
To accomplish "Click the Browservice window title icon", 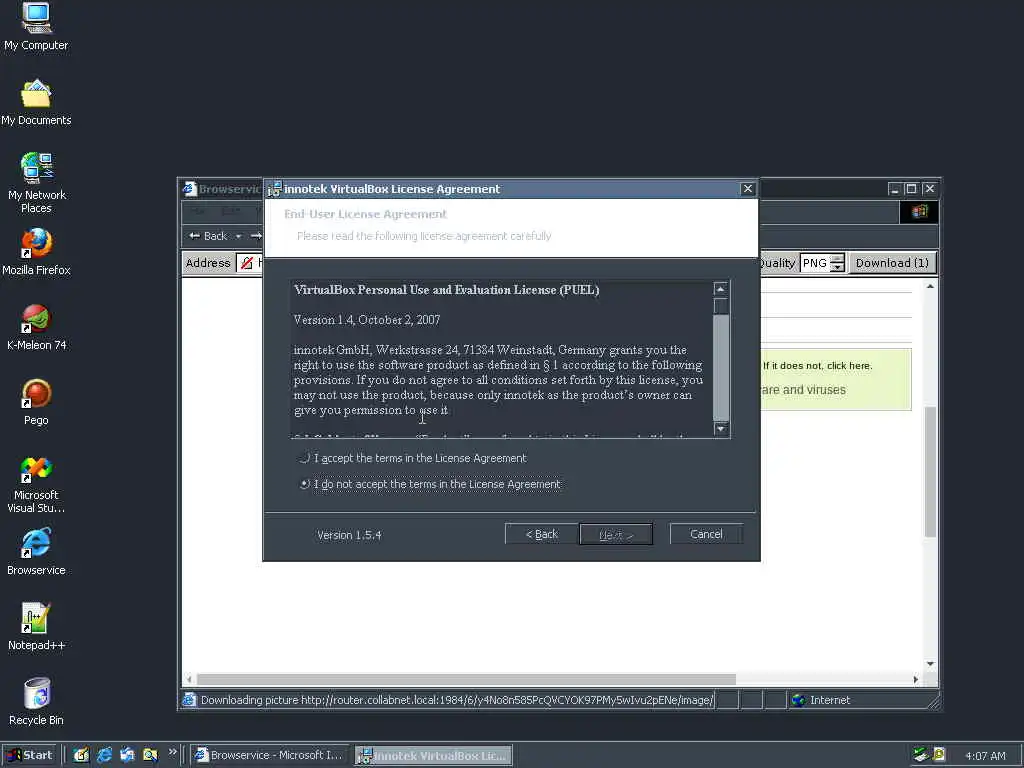I will pos(190,189).
